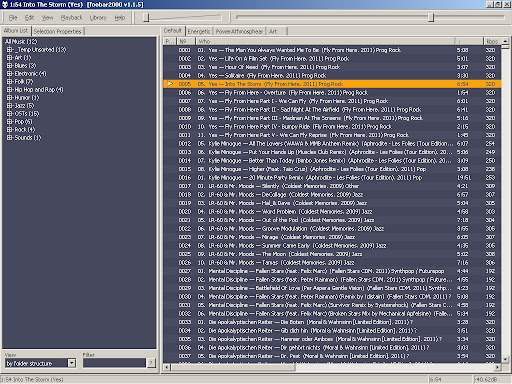Expand the Rock tree node

tap(9, 130)
